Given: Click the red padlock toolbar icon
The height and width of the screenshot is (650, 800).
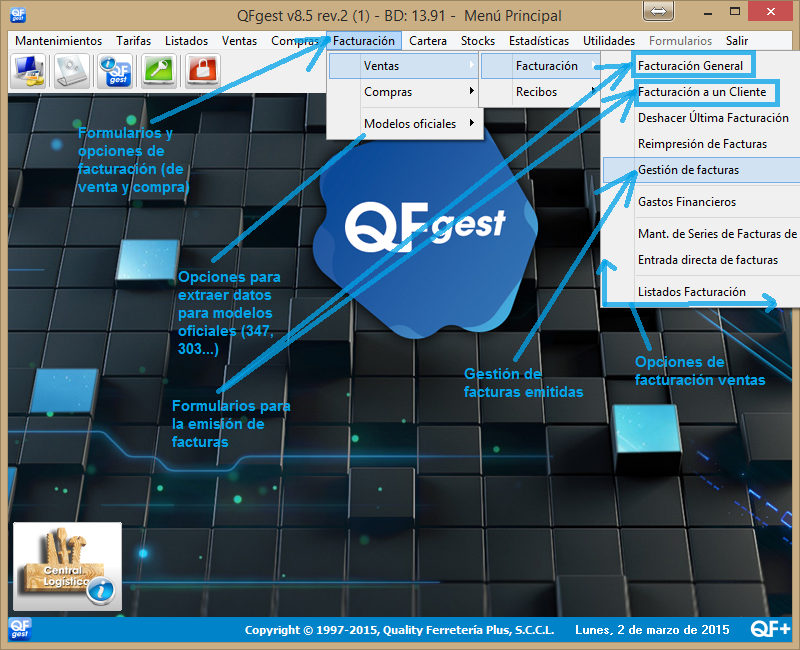Looking at the screenshot, I should pos(203,71).
